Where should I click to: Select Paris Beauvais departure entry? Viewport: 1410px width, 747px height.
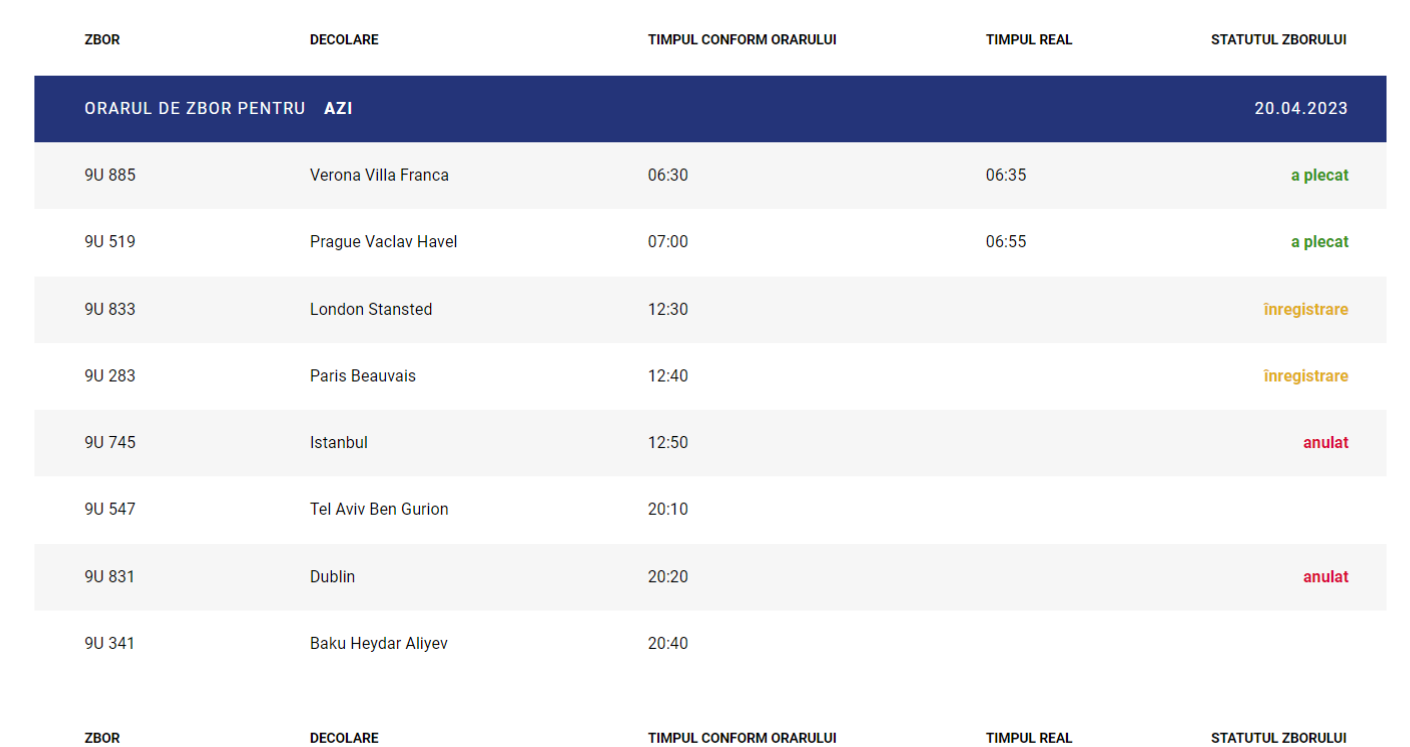[362, 376]
